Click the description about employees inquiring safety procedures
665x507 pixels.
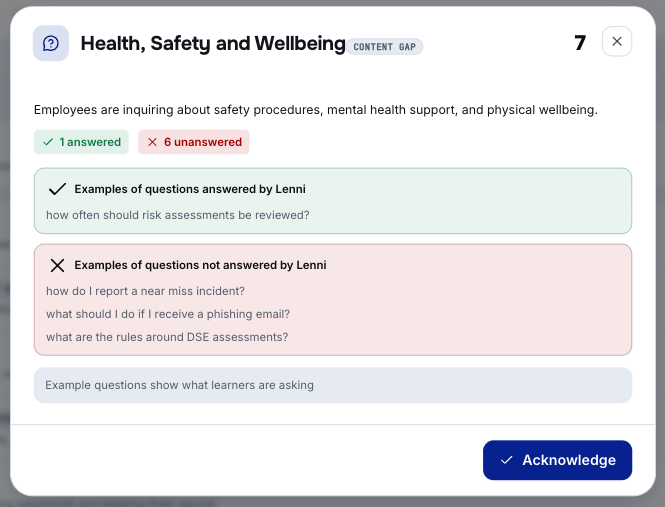tap(316, 110)
